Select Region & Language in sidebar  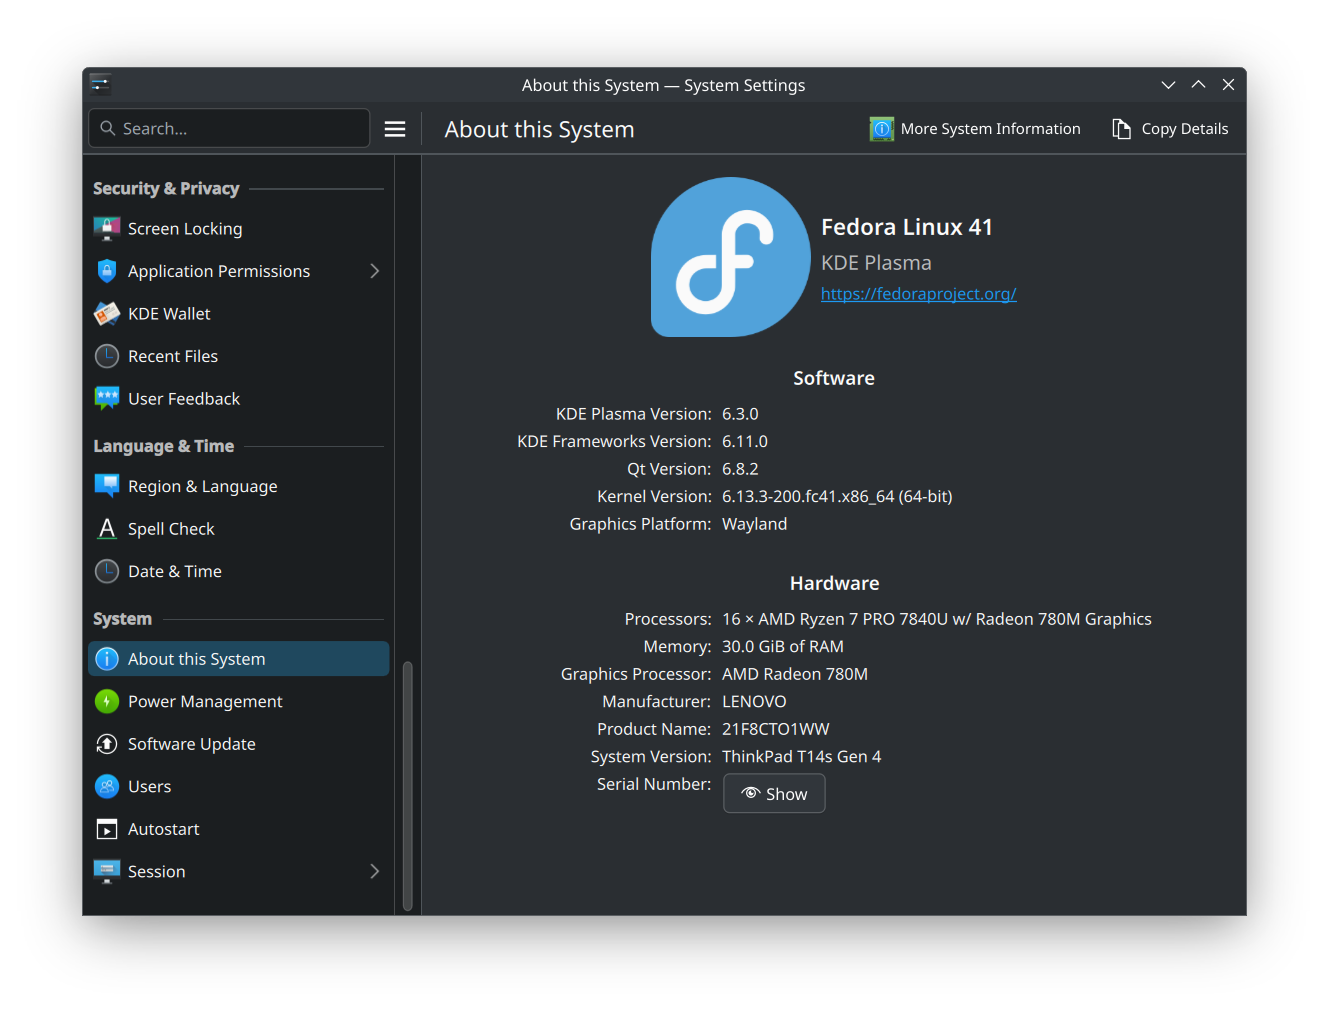pos(202,487)
